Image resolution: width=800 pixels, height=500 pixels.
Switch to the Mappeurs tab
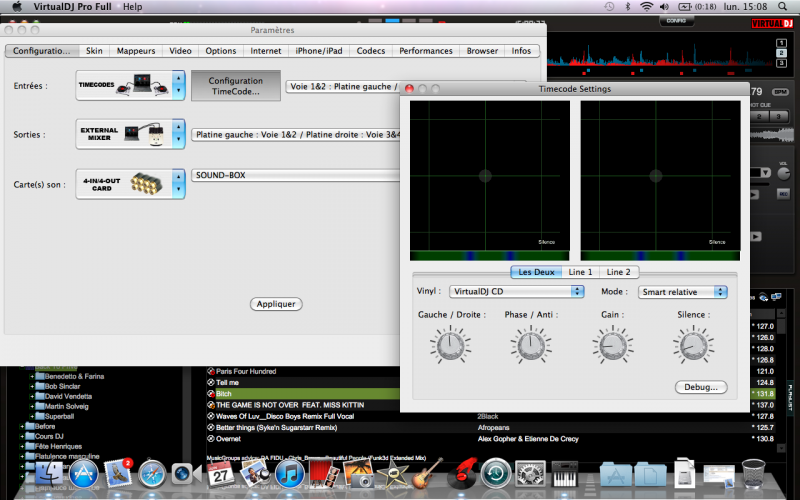point(136,51)
